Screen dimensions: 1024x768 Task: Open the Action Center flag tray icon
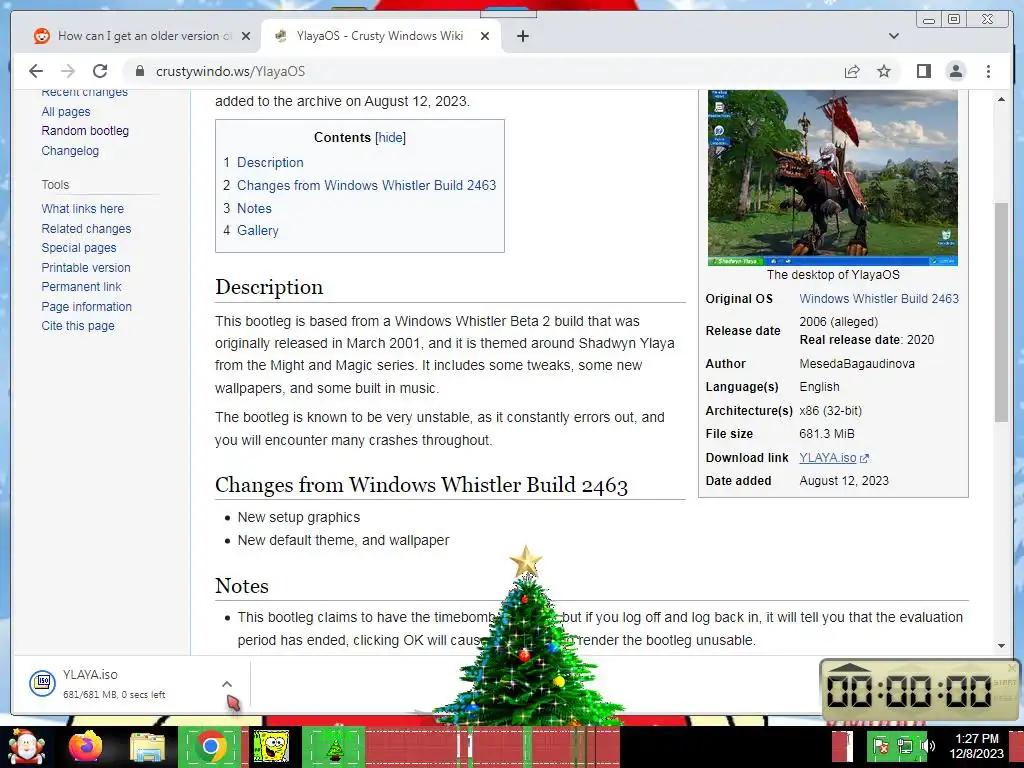(x=881, y=746)
